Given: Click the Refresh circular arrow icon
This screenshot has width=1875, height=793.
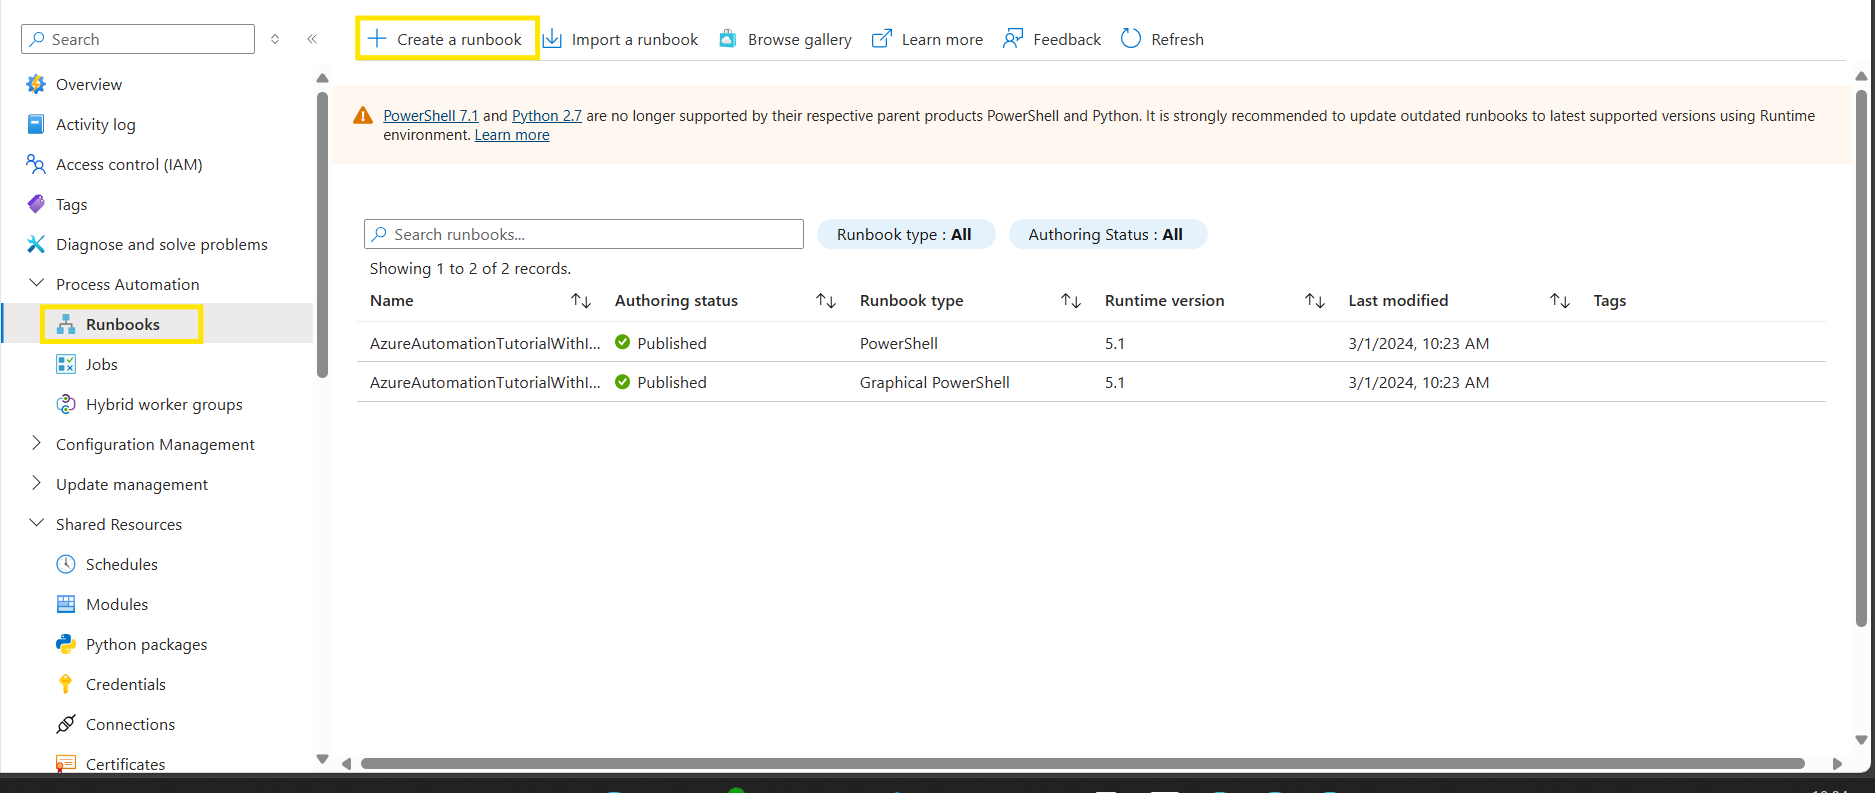Looking at the screenshot, I should pyautogui.click(x=1131, y=39).
